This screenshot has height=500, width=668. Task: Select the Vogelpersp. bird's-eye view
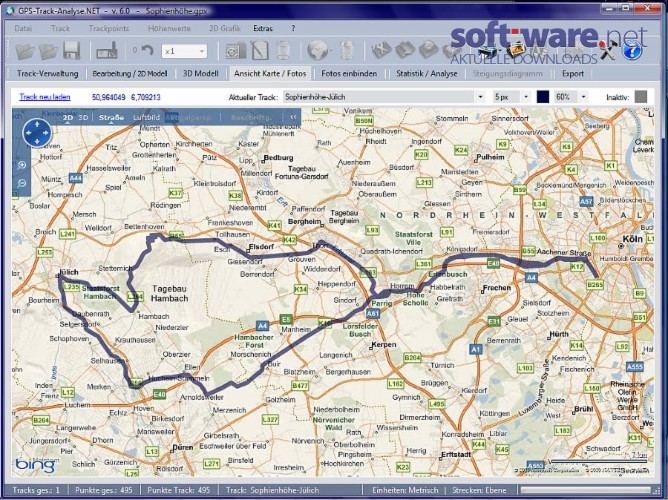(x=188, y=118)
